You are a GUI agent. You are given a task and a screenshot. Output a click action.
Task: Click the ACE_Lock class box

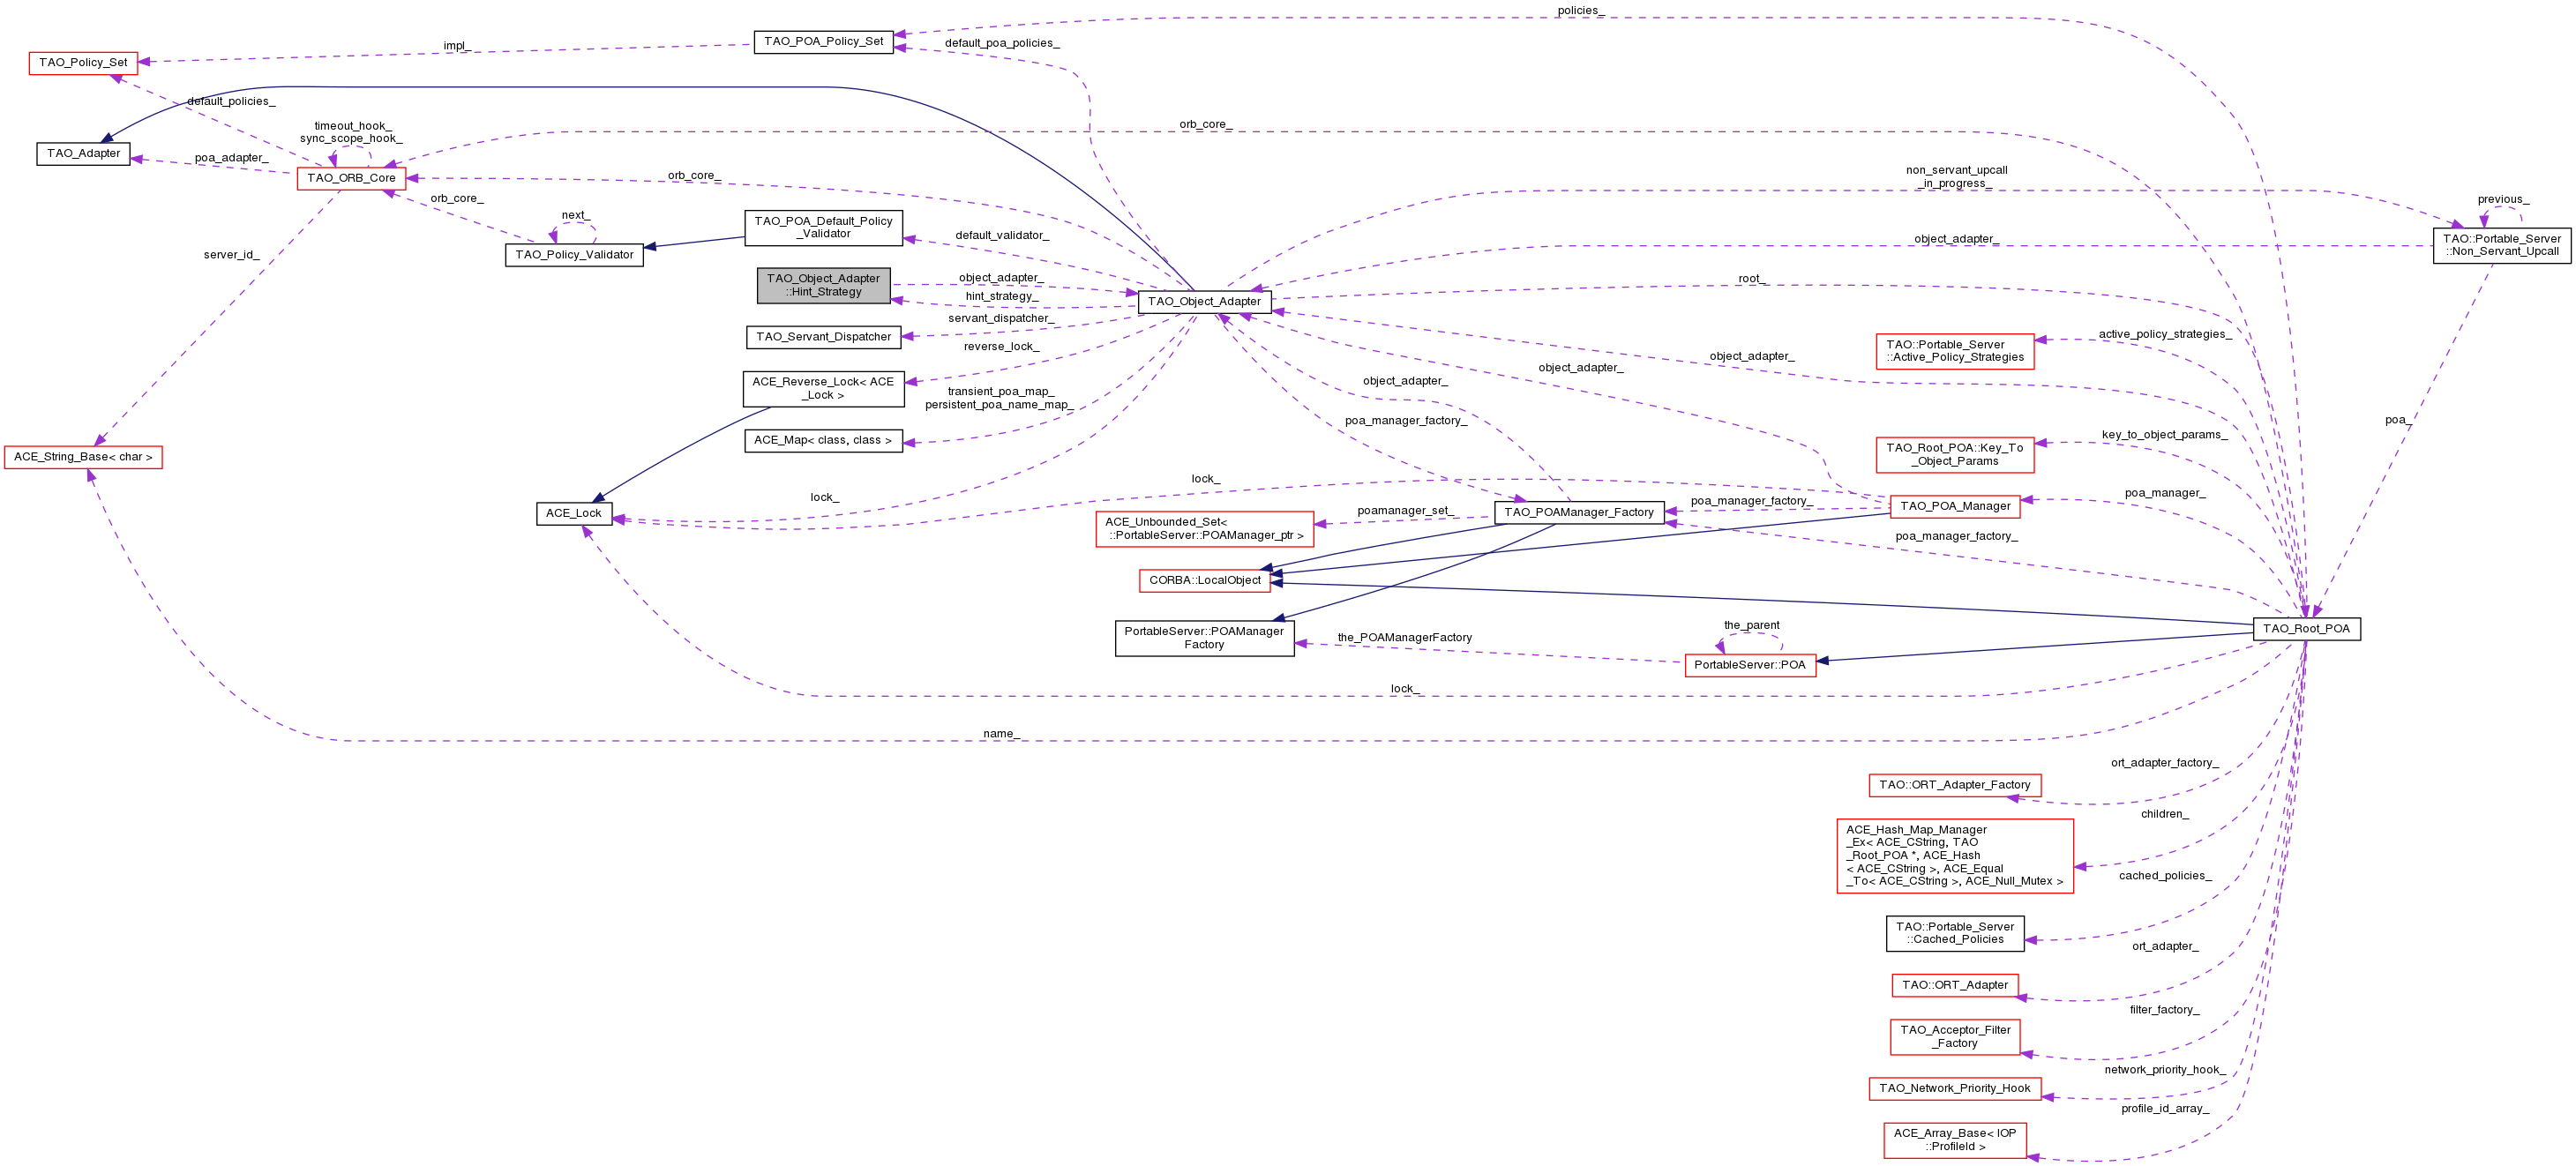pyautogui.click(x=573, y=513)
